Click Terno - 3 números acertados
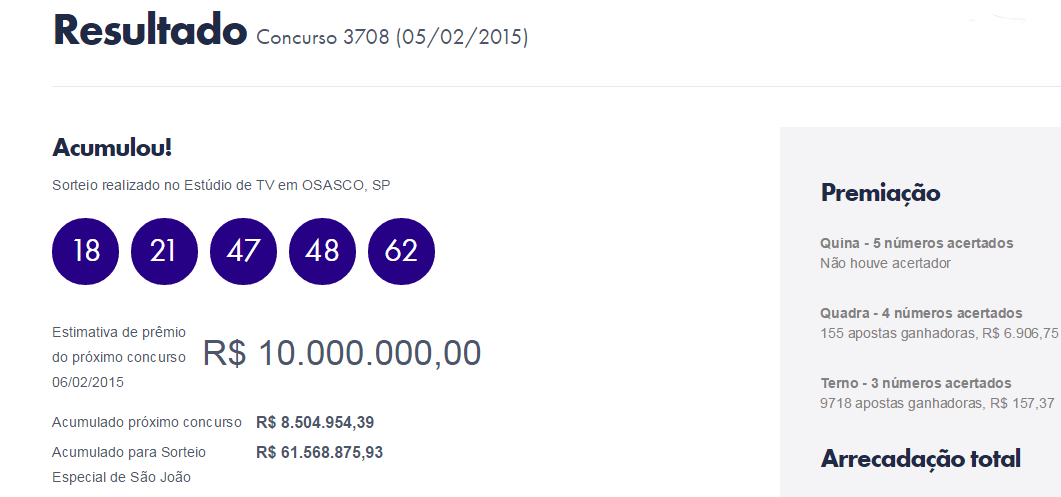 [x=916, y=383]
